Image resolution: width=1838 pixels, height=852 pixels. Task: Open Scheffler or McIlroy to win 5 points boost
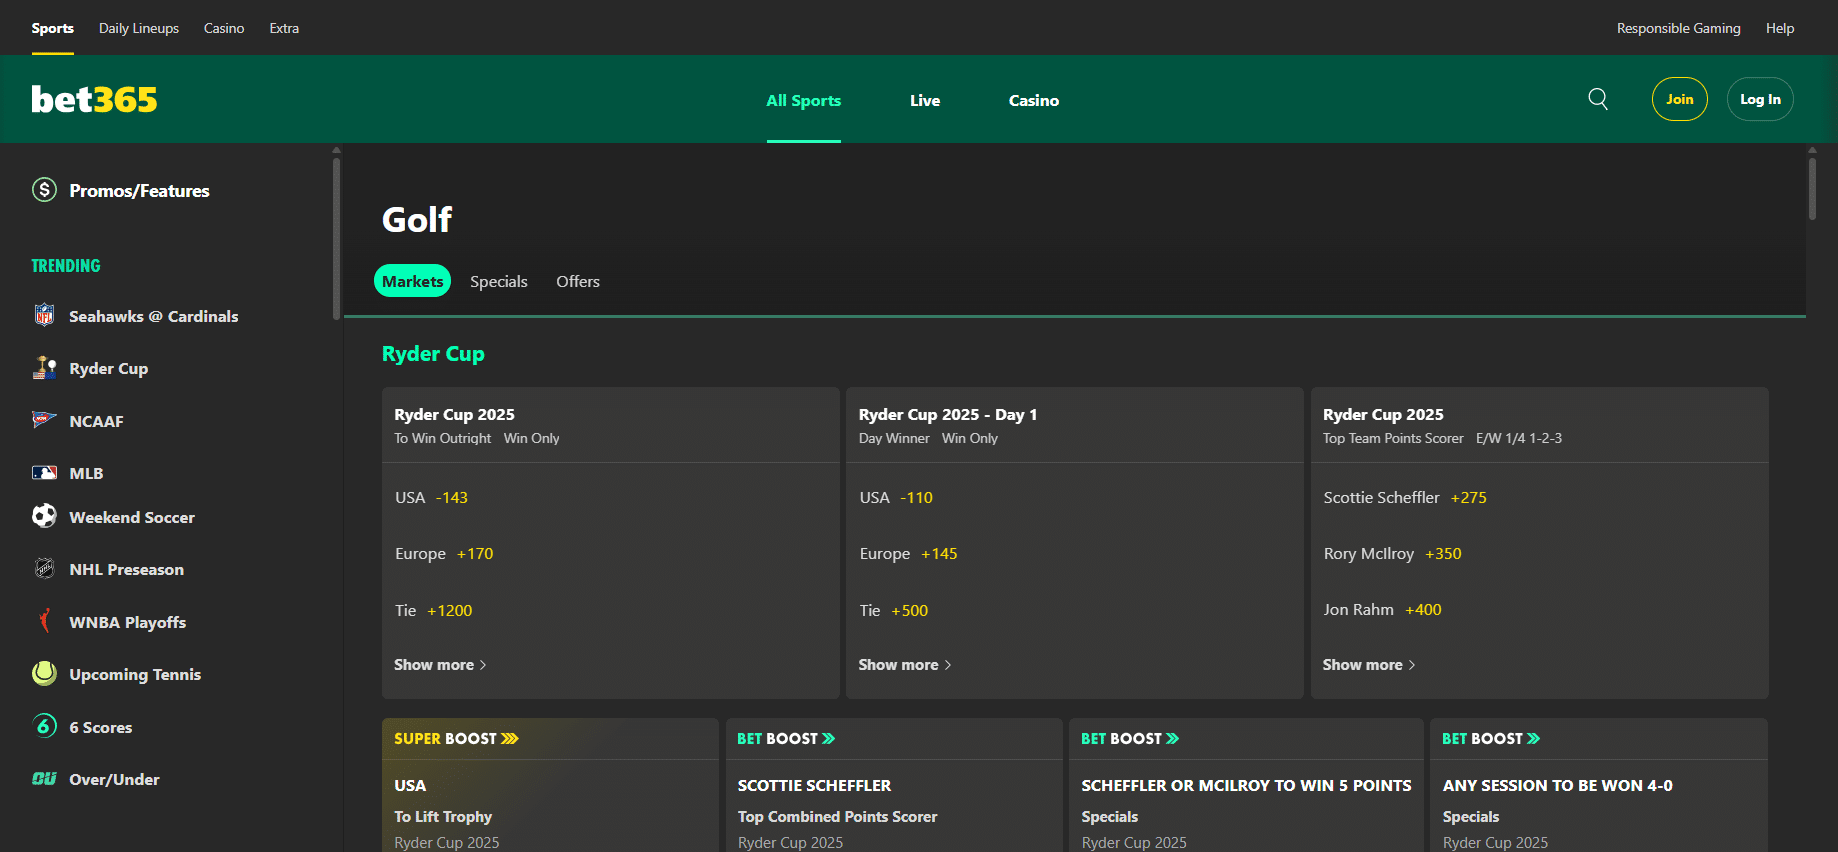coord(1246,785)
